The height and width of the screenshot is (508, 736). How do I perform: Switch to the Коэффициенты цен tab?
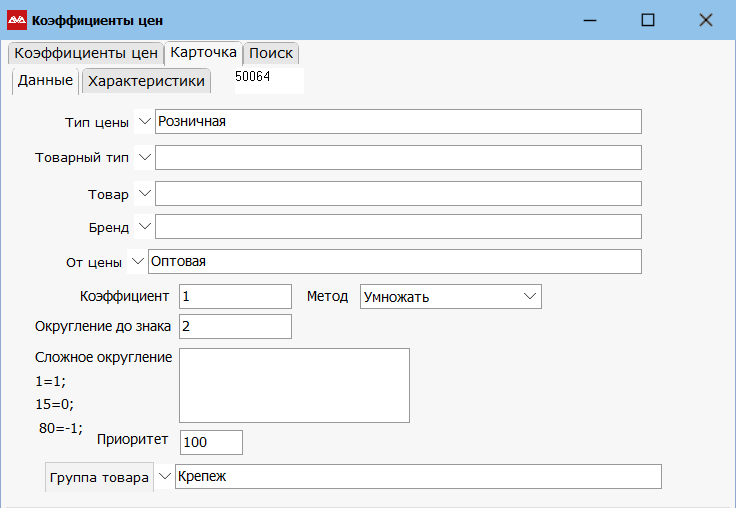pyautogui.click(x=85, y=54)
